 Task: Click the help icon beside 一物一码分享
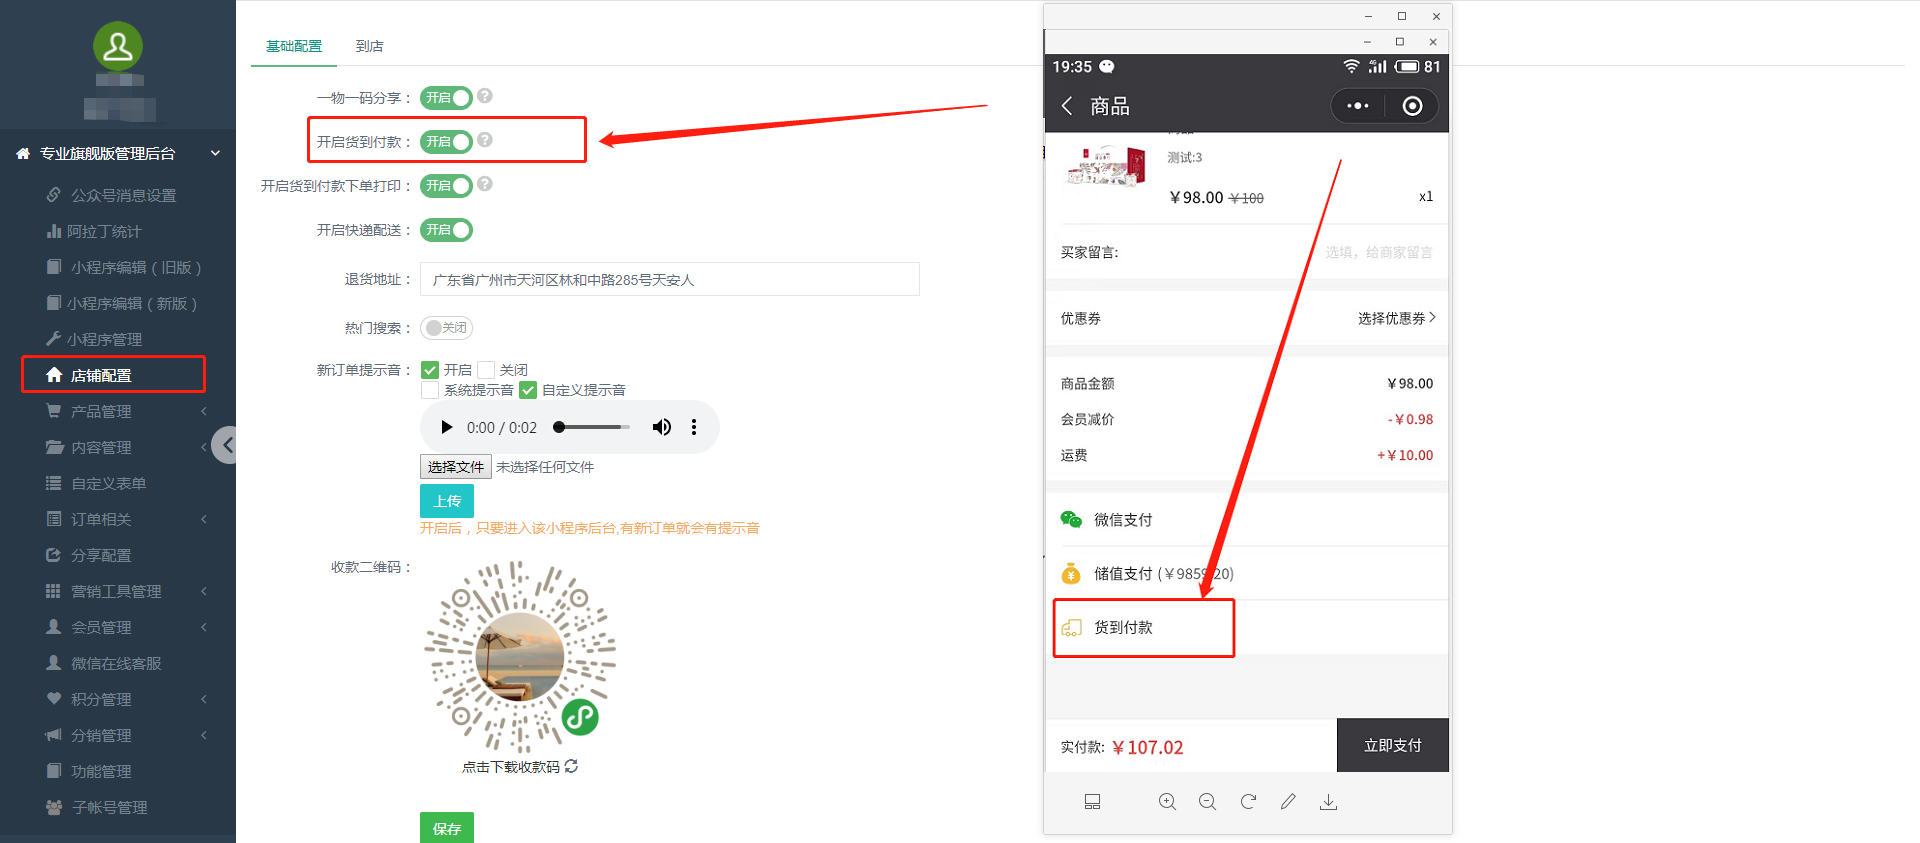tap(485, 96)
